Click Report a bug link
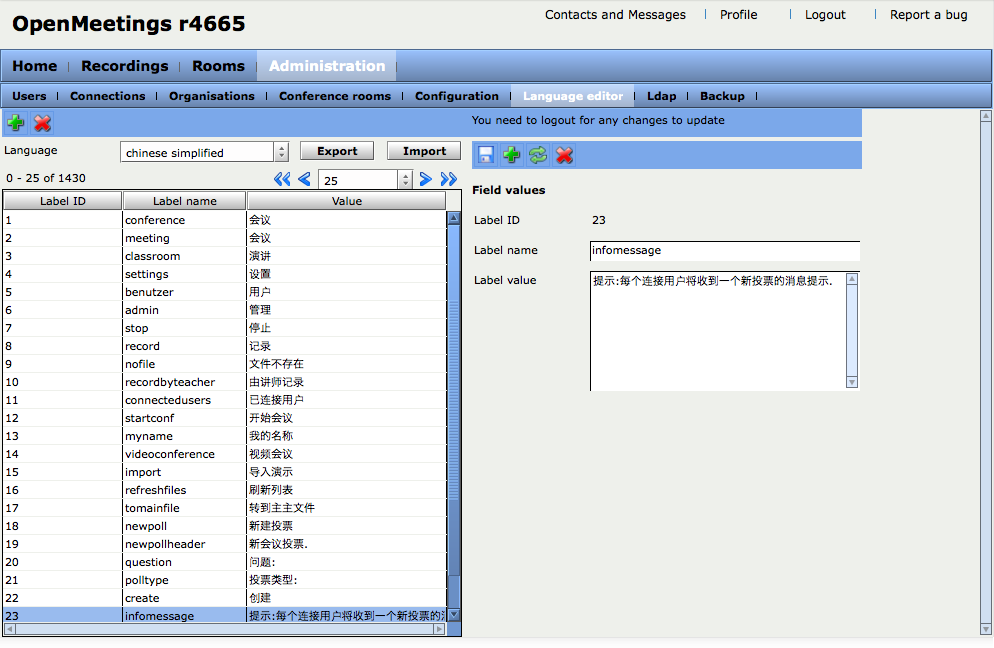This screenshot has height=648, width=994. pyautogui.click(x=929, y=15)
